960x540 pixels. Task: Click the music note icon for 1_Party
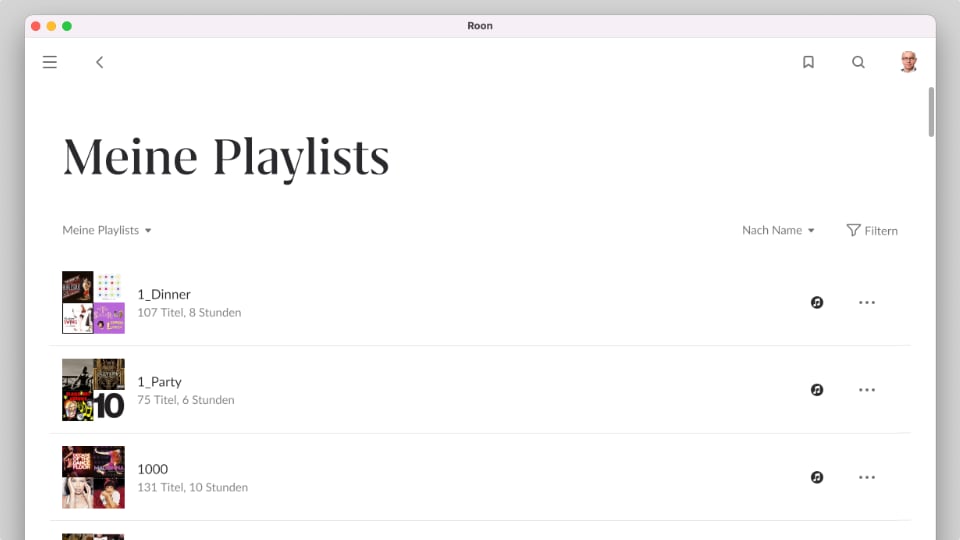coord(817,390)
